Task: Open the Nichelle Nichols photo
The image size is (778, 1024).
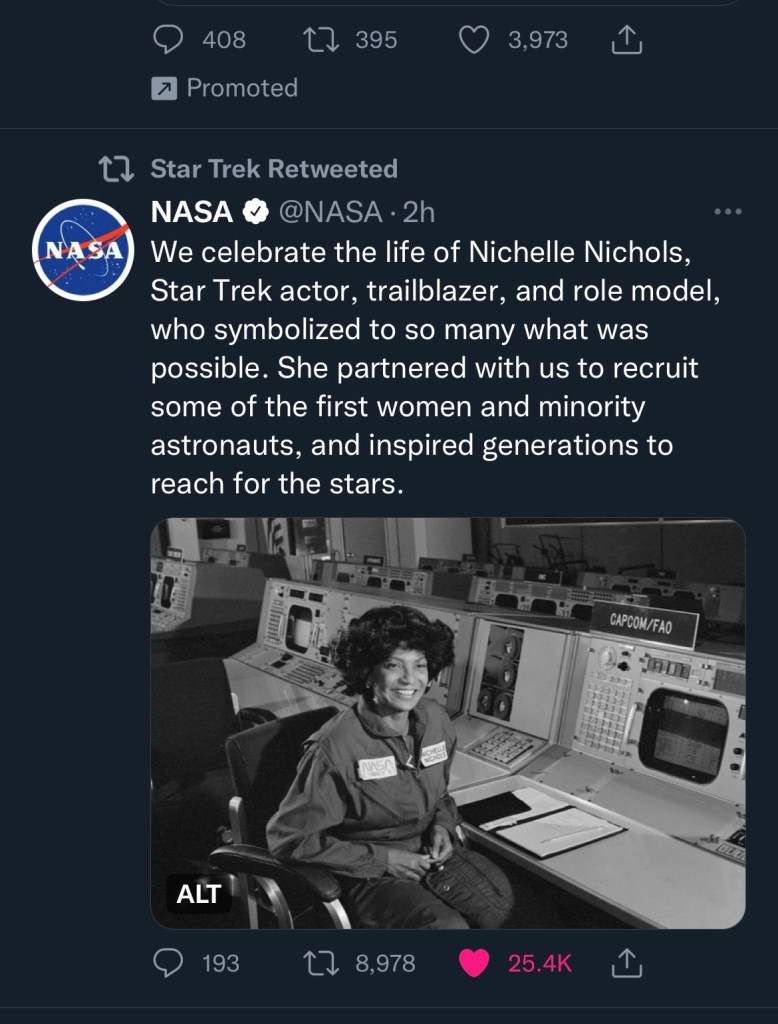Action: coord(448,722)
